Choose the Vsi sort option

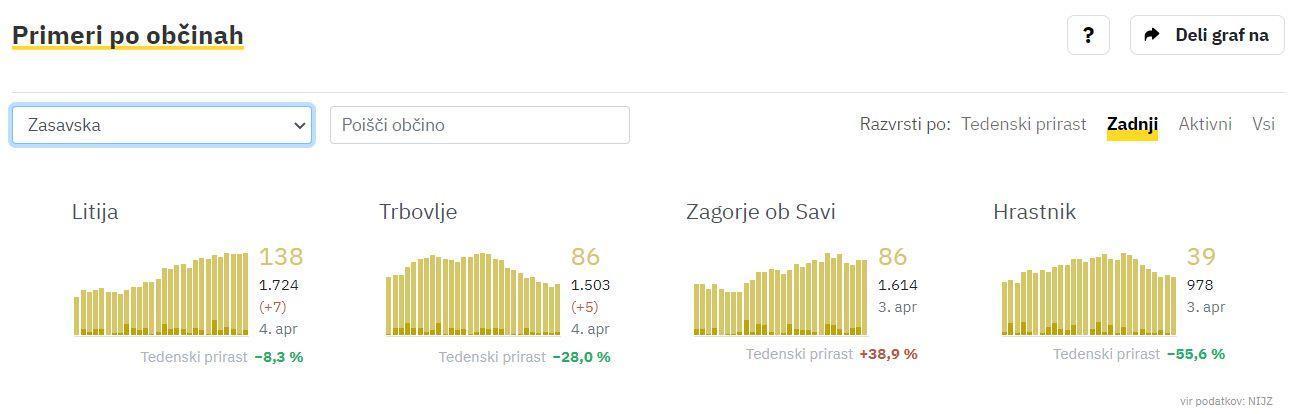(1263, 125)
